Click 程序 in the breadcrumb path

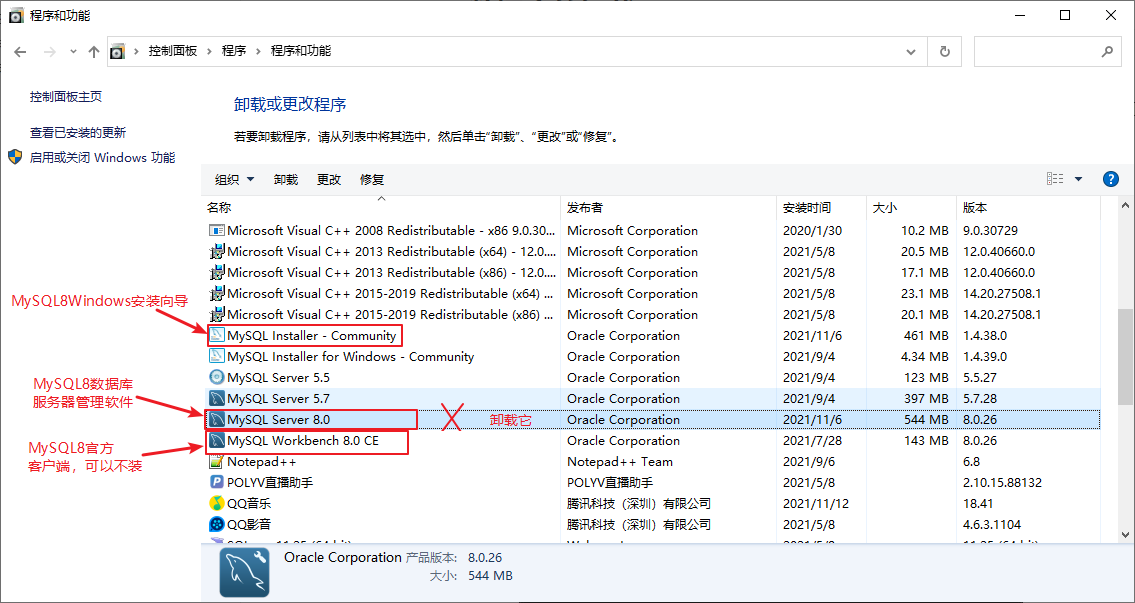tap(234, 51)
